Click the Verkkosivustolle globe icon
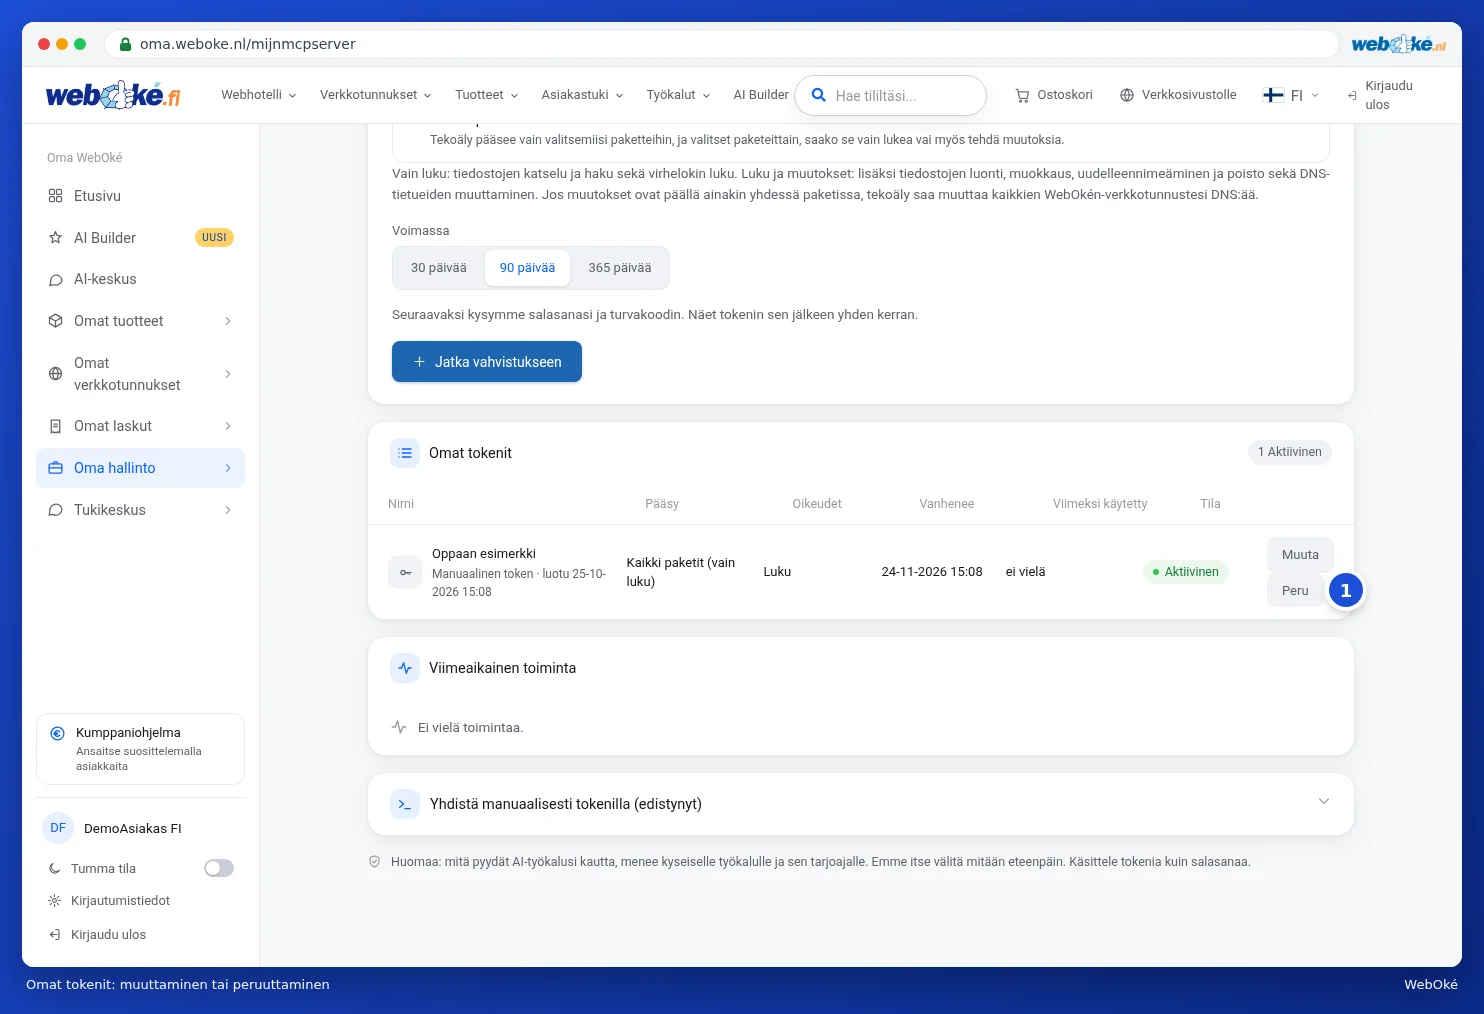The width and height of the screenshot is (1484, 1014). tap(1127, 95)
